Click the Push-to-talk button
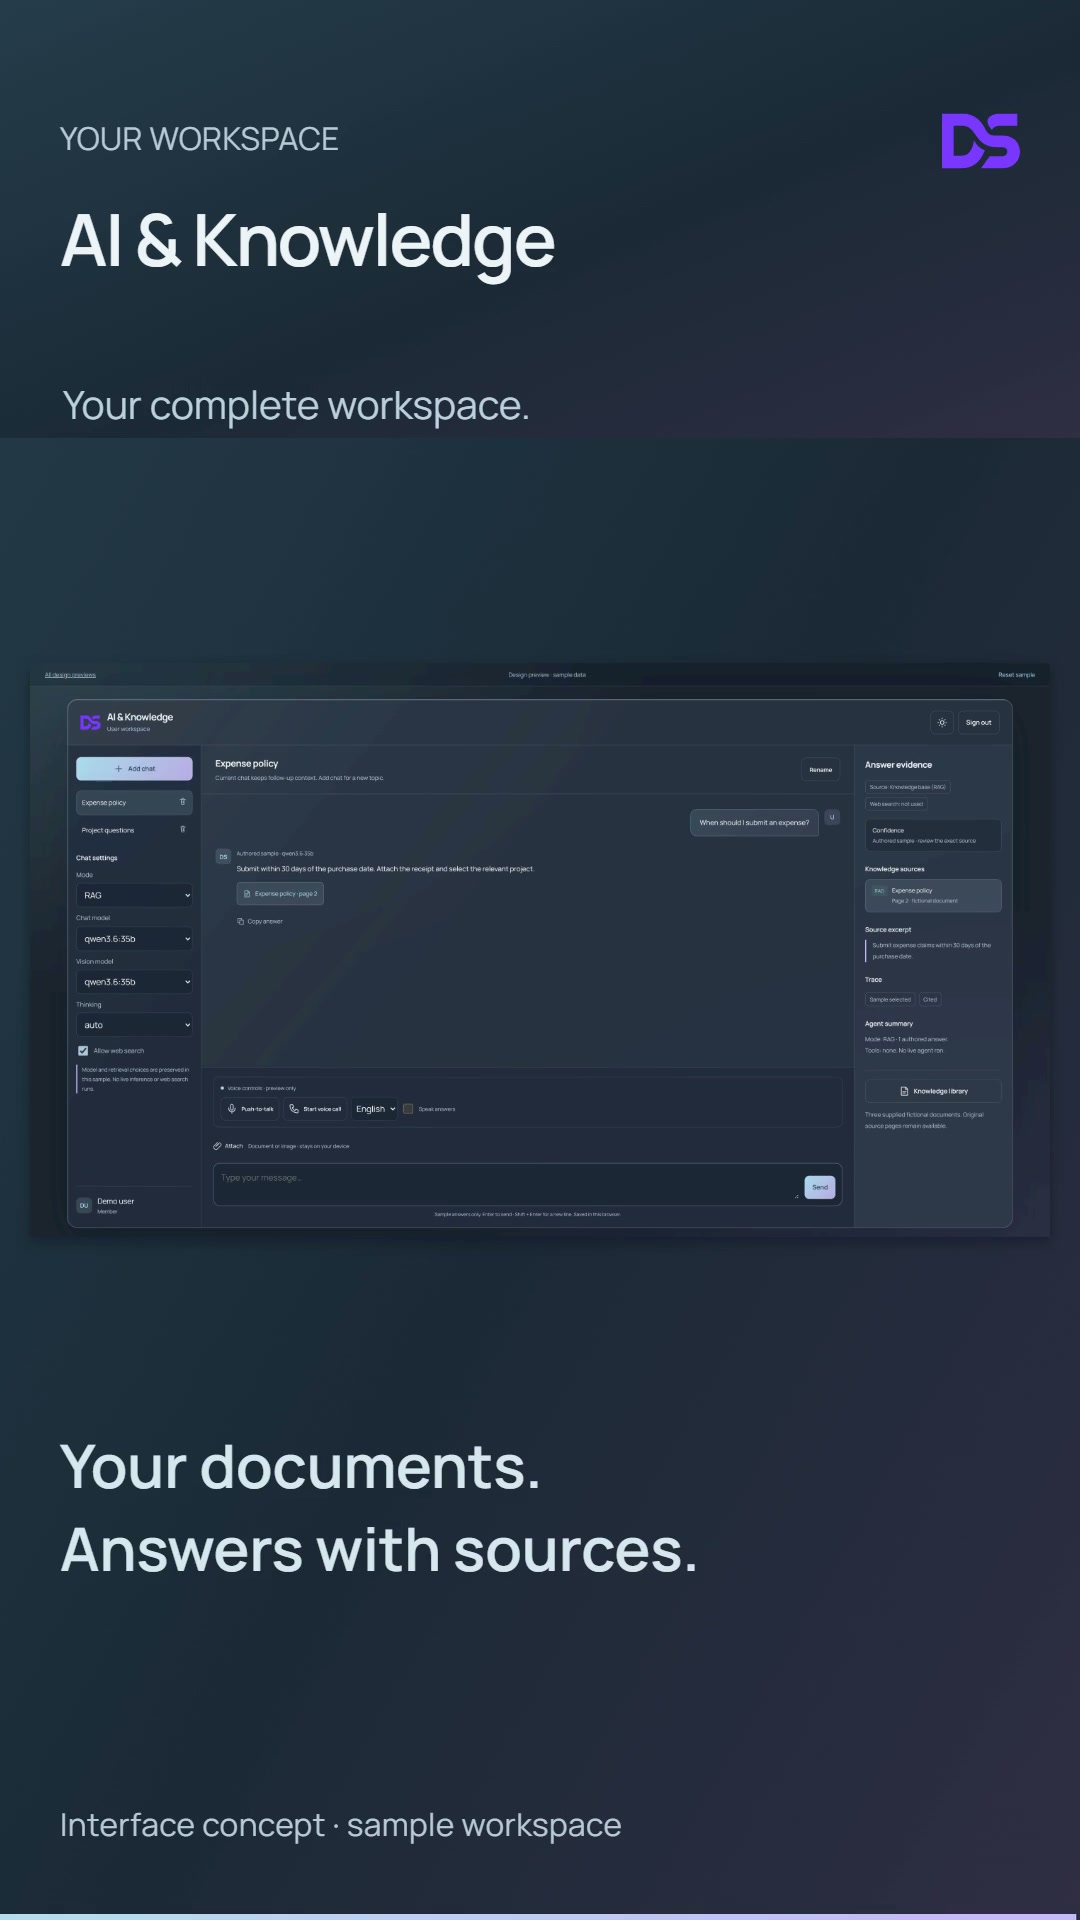Image resolution: width=1080 pixels, height=1920 pixels. tap(250, 1109)
